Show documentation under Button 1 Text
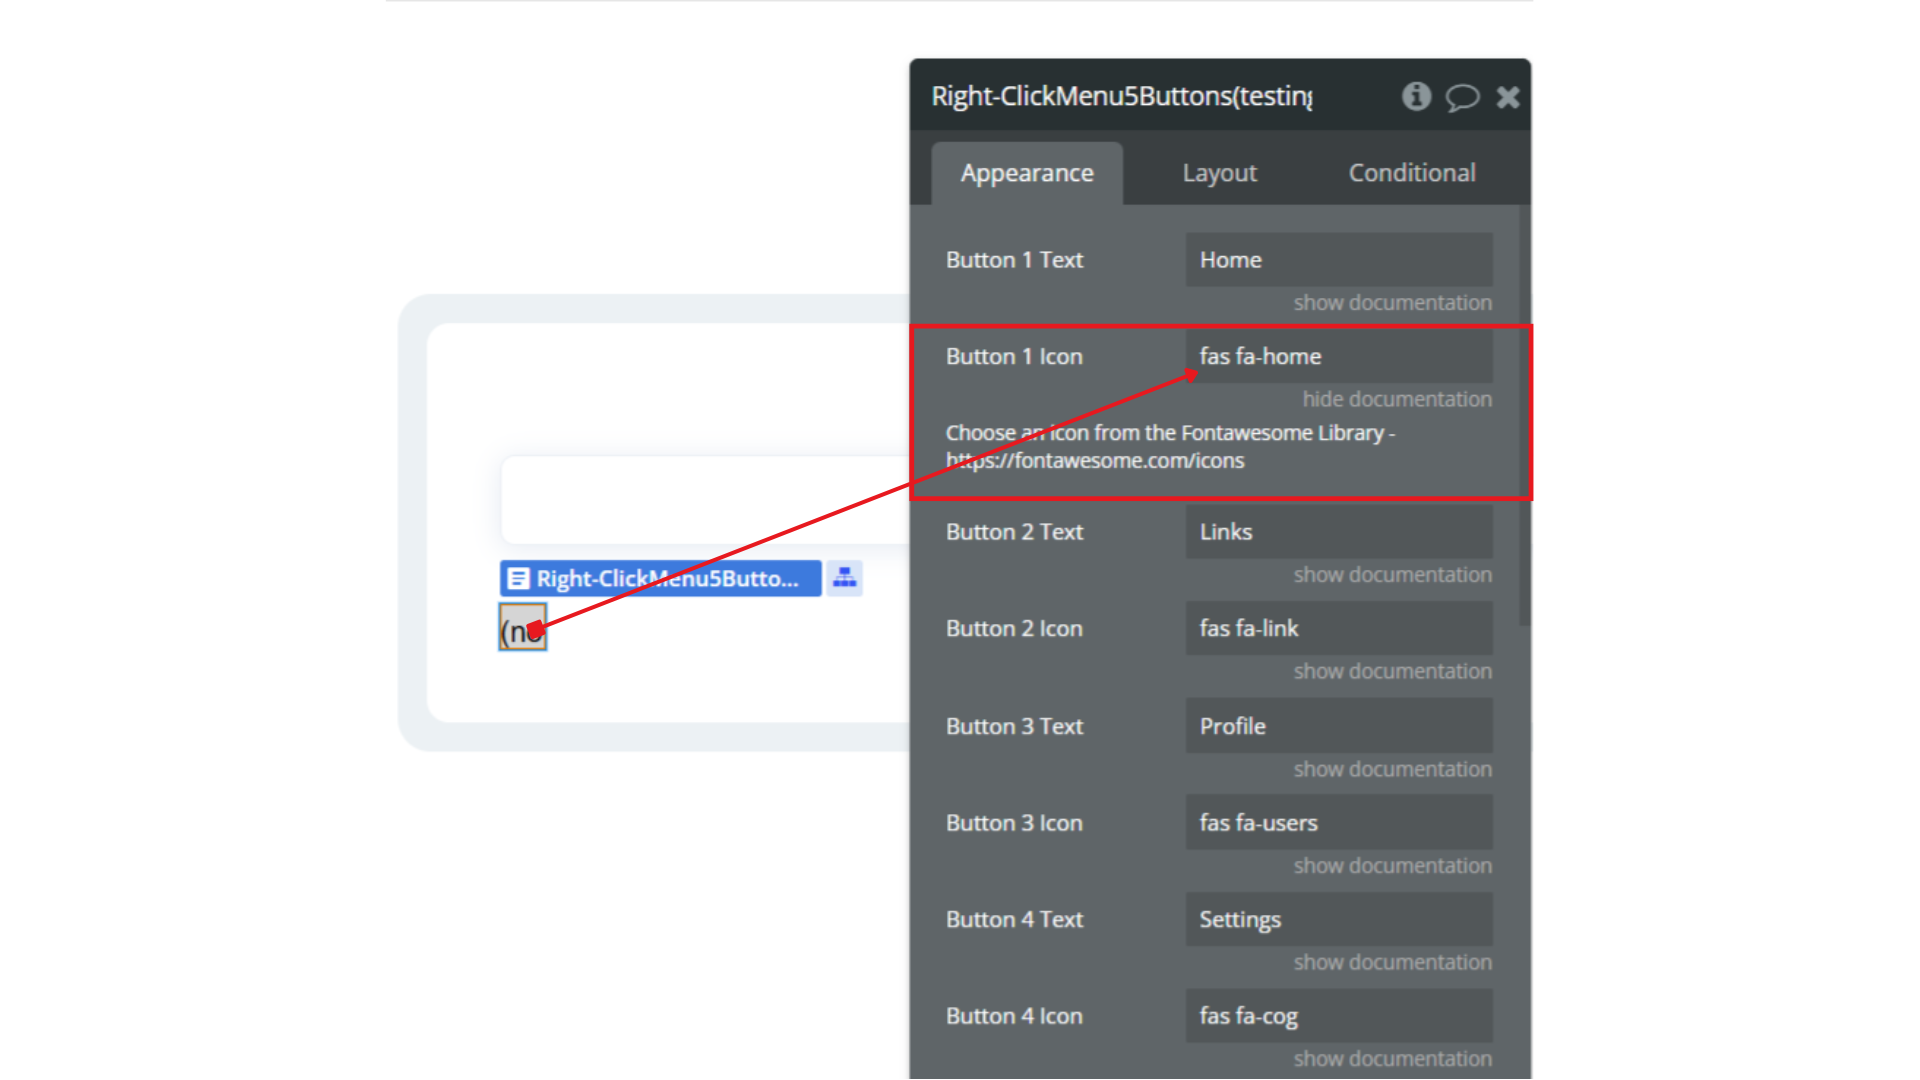Screen dimensions: 1920x1080 click(x=1392, y=302)
